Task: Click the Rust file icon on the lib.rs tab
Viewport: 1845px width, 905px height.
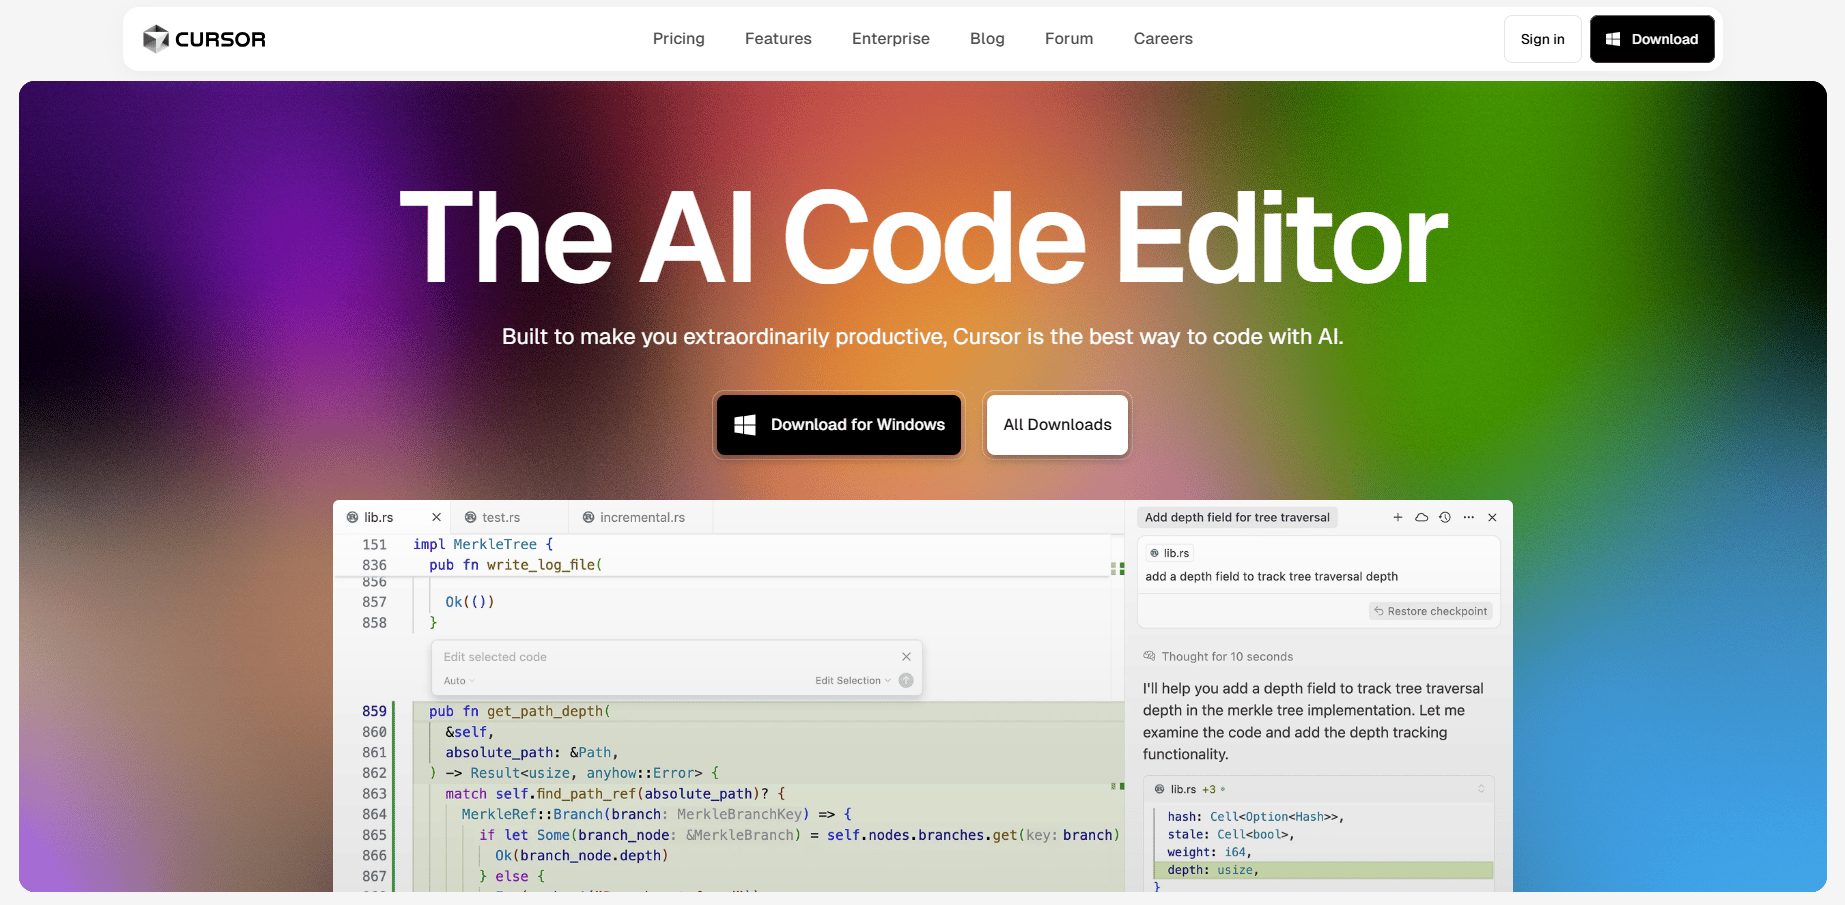Action: 352,517
